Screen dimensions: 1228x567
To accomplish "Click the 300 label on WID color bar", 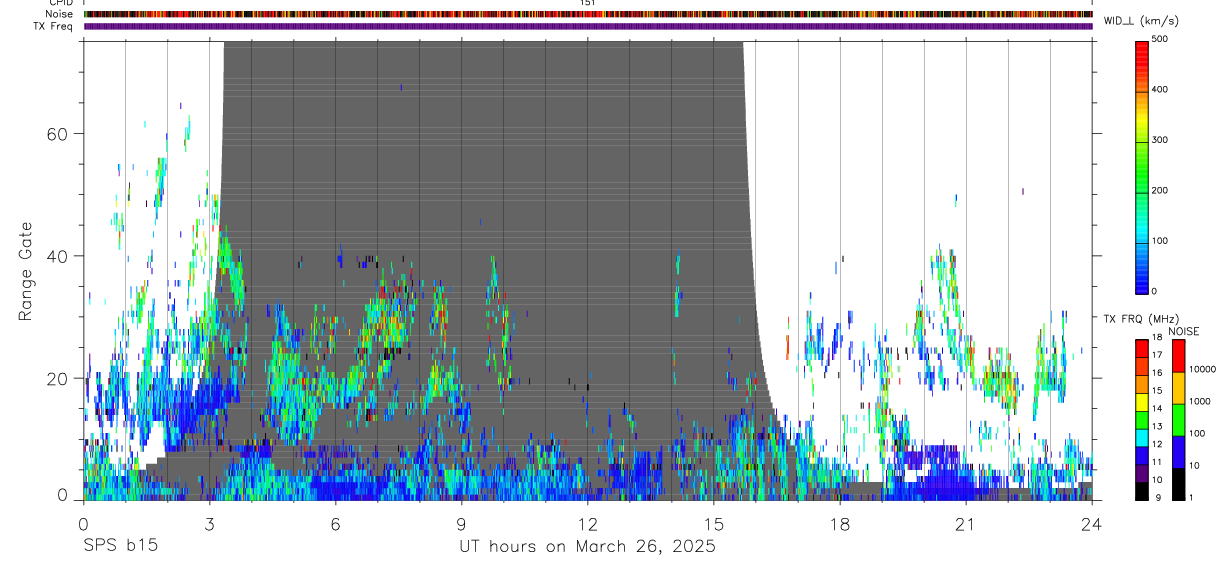I will pos(1161,140).
